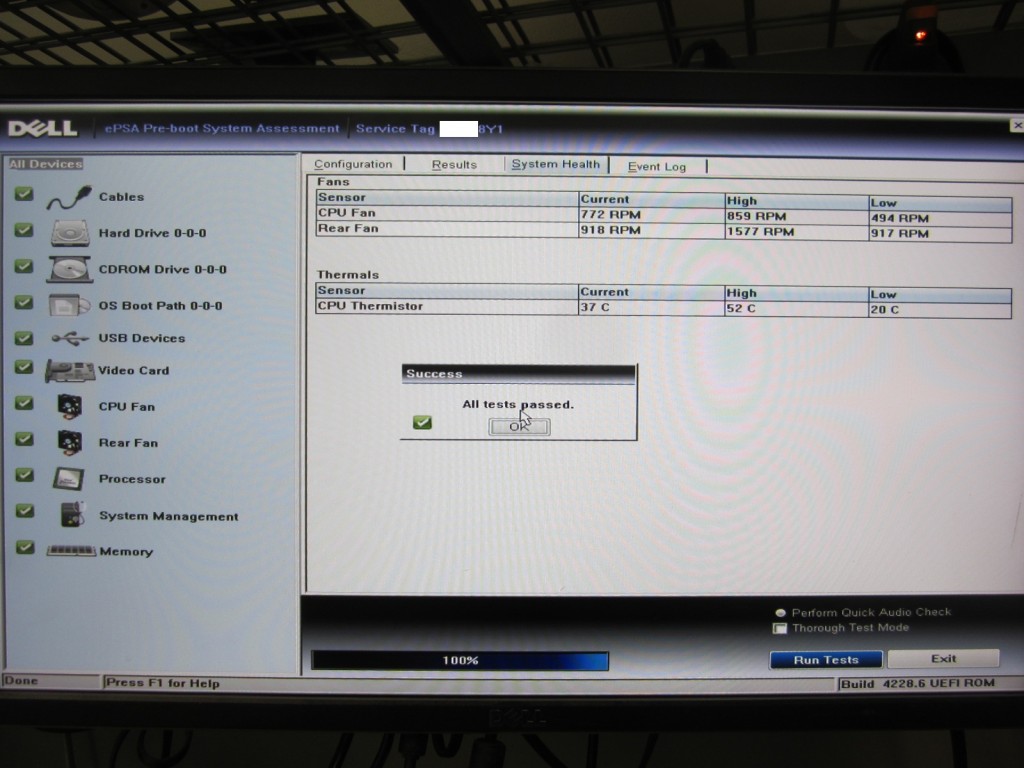Click the CDROM Drive 0-0-0 icon
This screenshot has height=768, width=1024.
tap(69, 269)
